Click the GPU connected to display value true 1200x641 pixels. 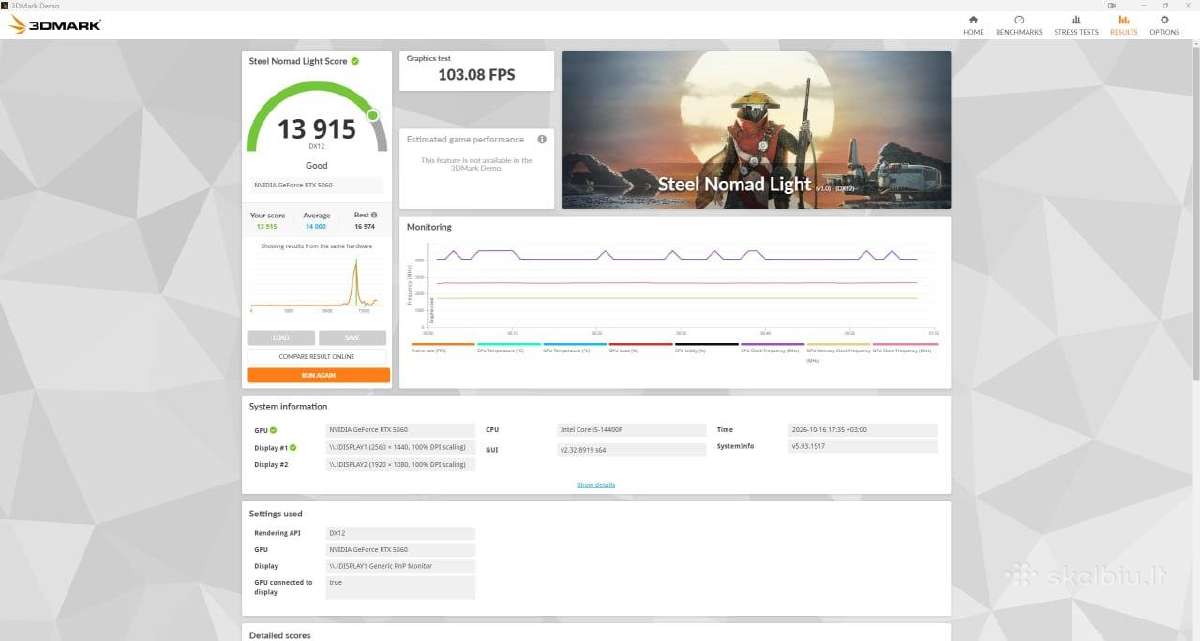tap(401, 587)
